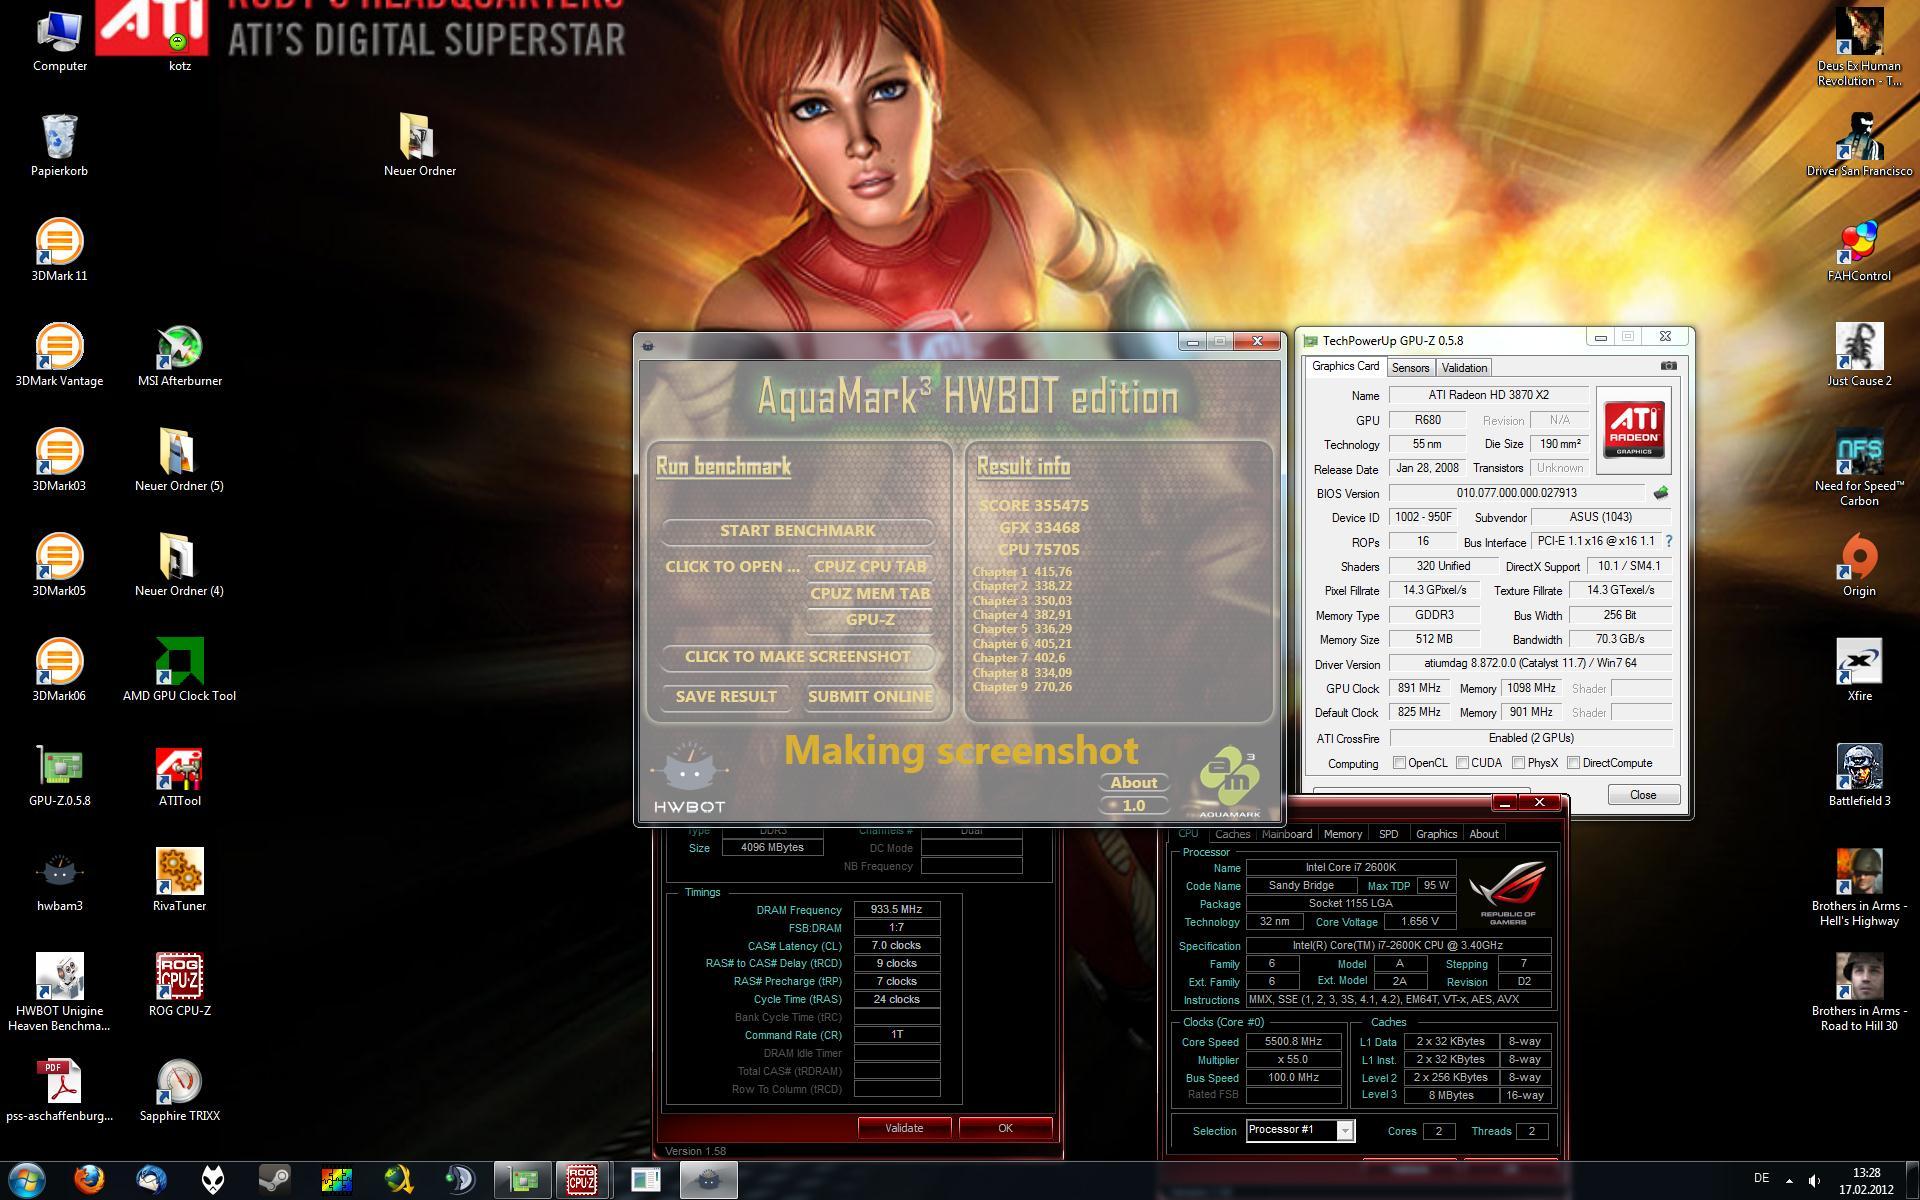The height and width of the screenshot is (1200, 1920).
Task: Open the SPD tab in ROG CPU-Z
Action: tap(1388, 834)
